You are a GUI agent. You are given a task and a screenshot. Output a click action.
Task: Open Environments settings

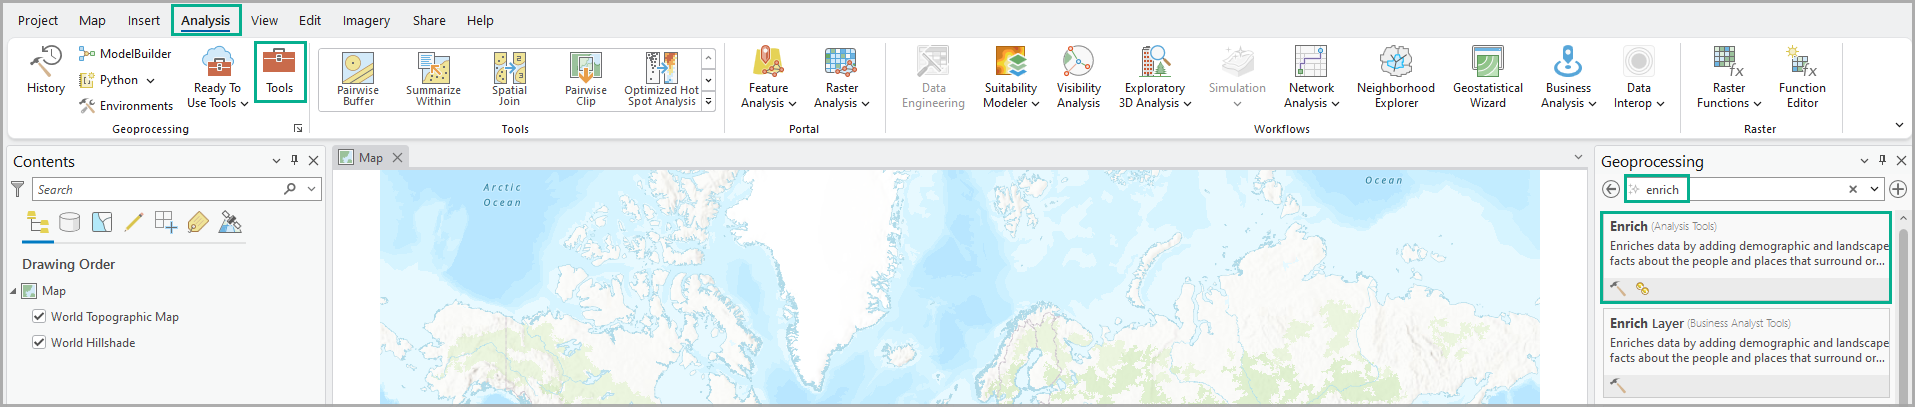126,106
